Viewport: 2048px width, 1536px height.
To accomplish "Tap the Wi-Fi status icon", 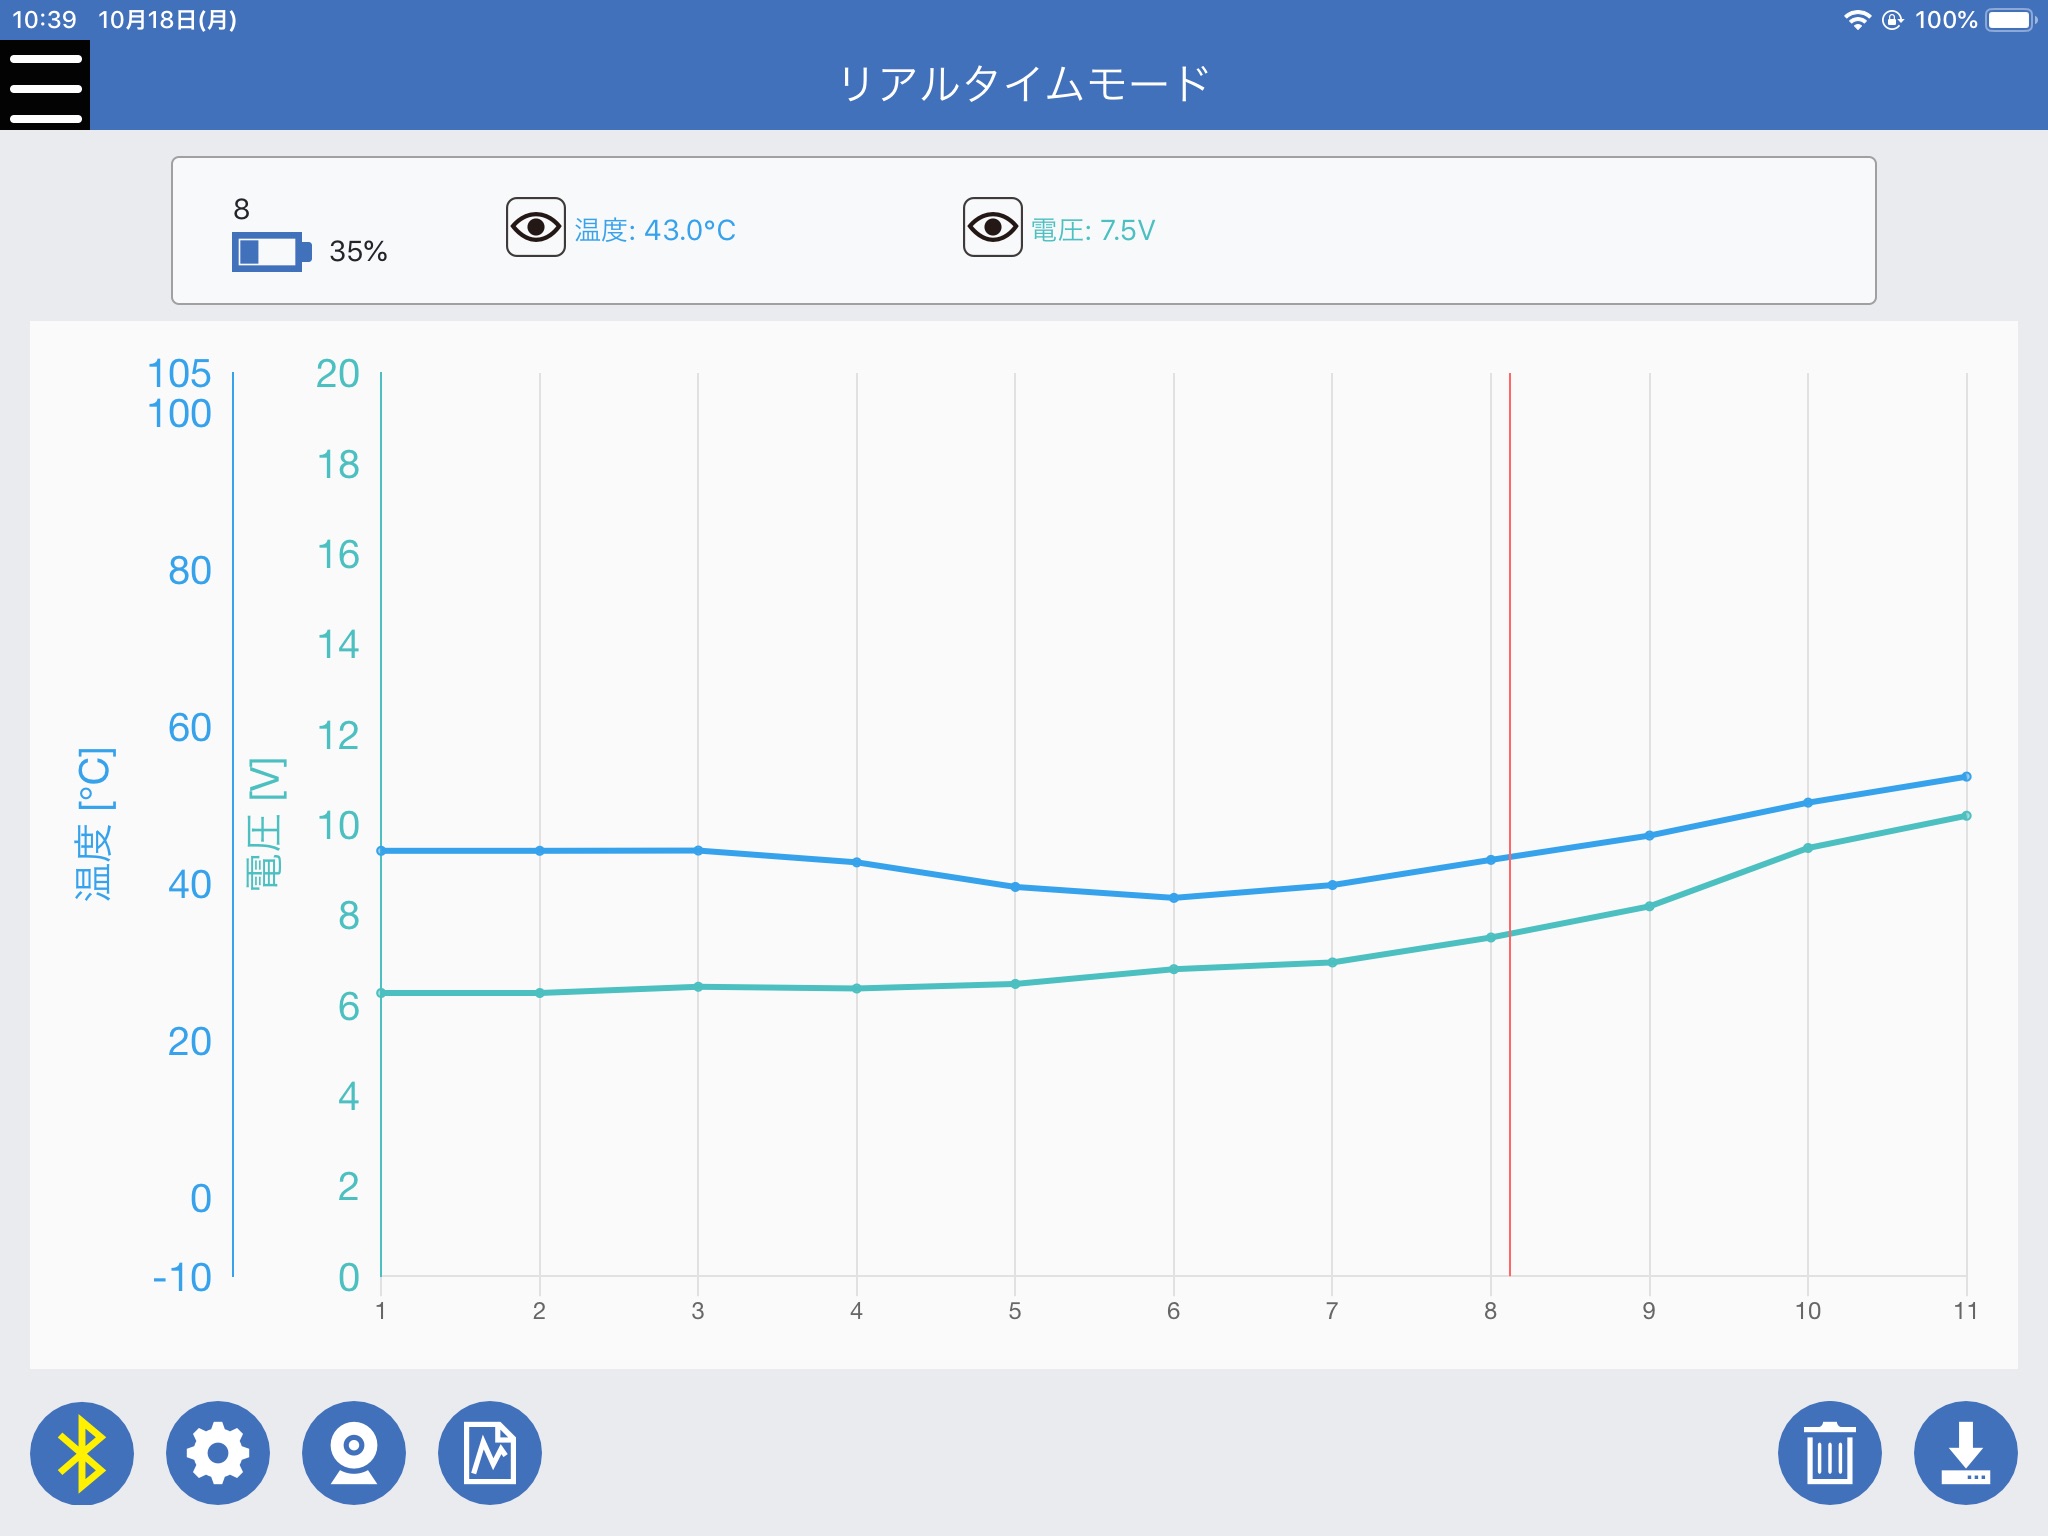I will [1857, 20].
